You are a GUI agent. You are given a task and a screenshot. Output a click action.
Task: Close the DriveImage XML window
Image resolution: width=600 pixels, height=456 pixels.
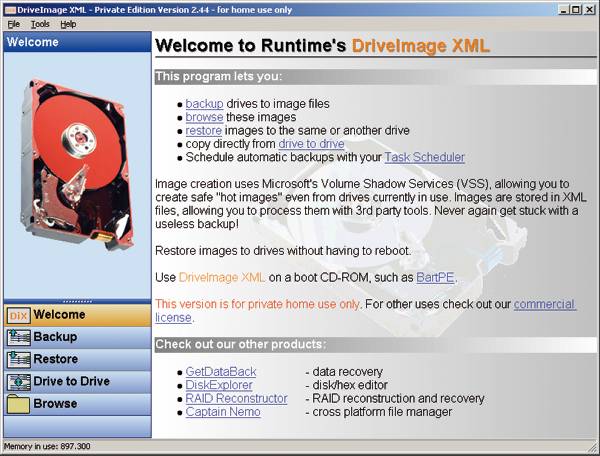coord(589,10)
